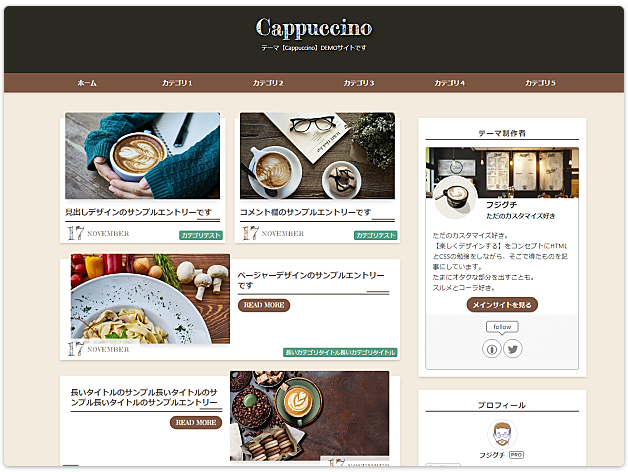The image size is (628, 472).
Task: Open 見出しデザインのサンプルエントリー article title
Action: [138, 212]
